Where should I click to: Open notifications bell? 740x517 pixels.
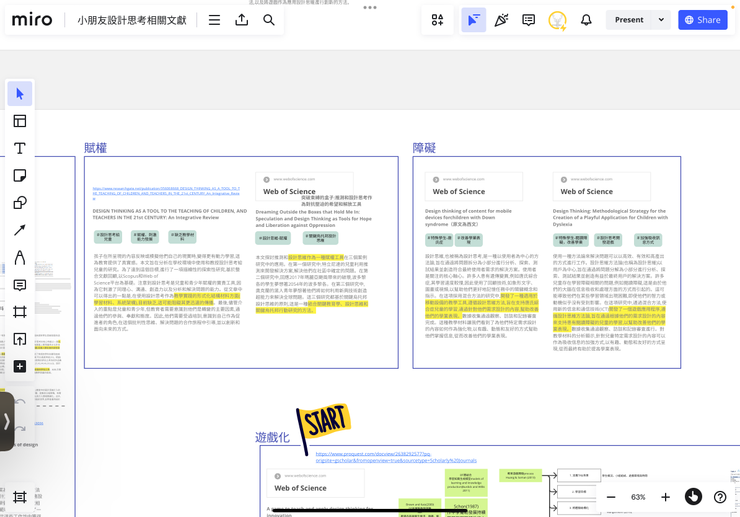click(x=586, y=20)
